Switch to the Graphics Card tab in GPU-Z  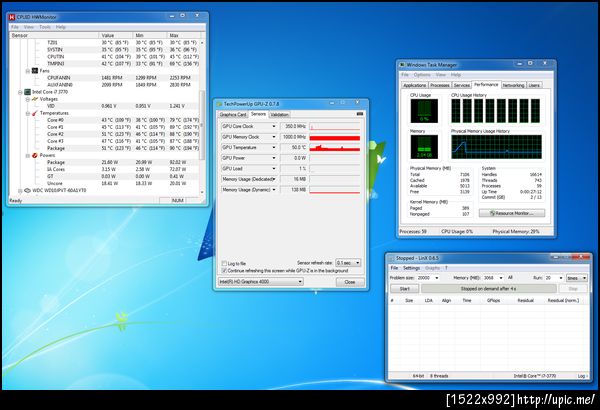[x=233, y=115]
